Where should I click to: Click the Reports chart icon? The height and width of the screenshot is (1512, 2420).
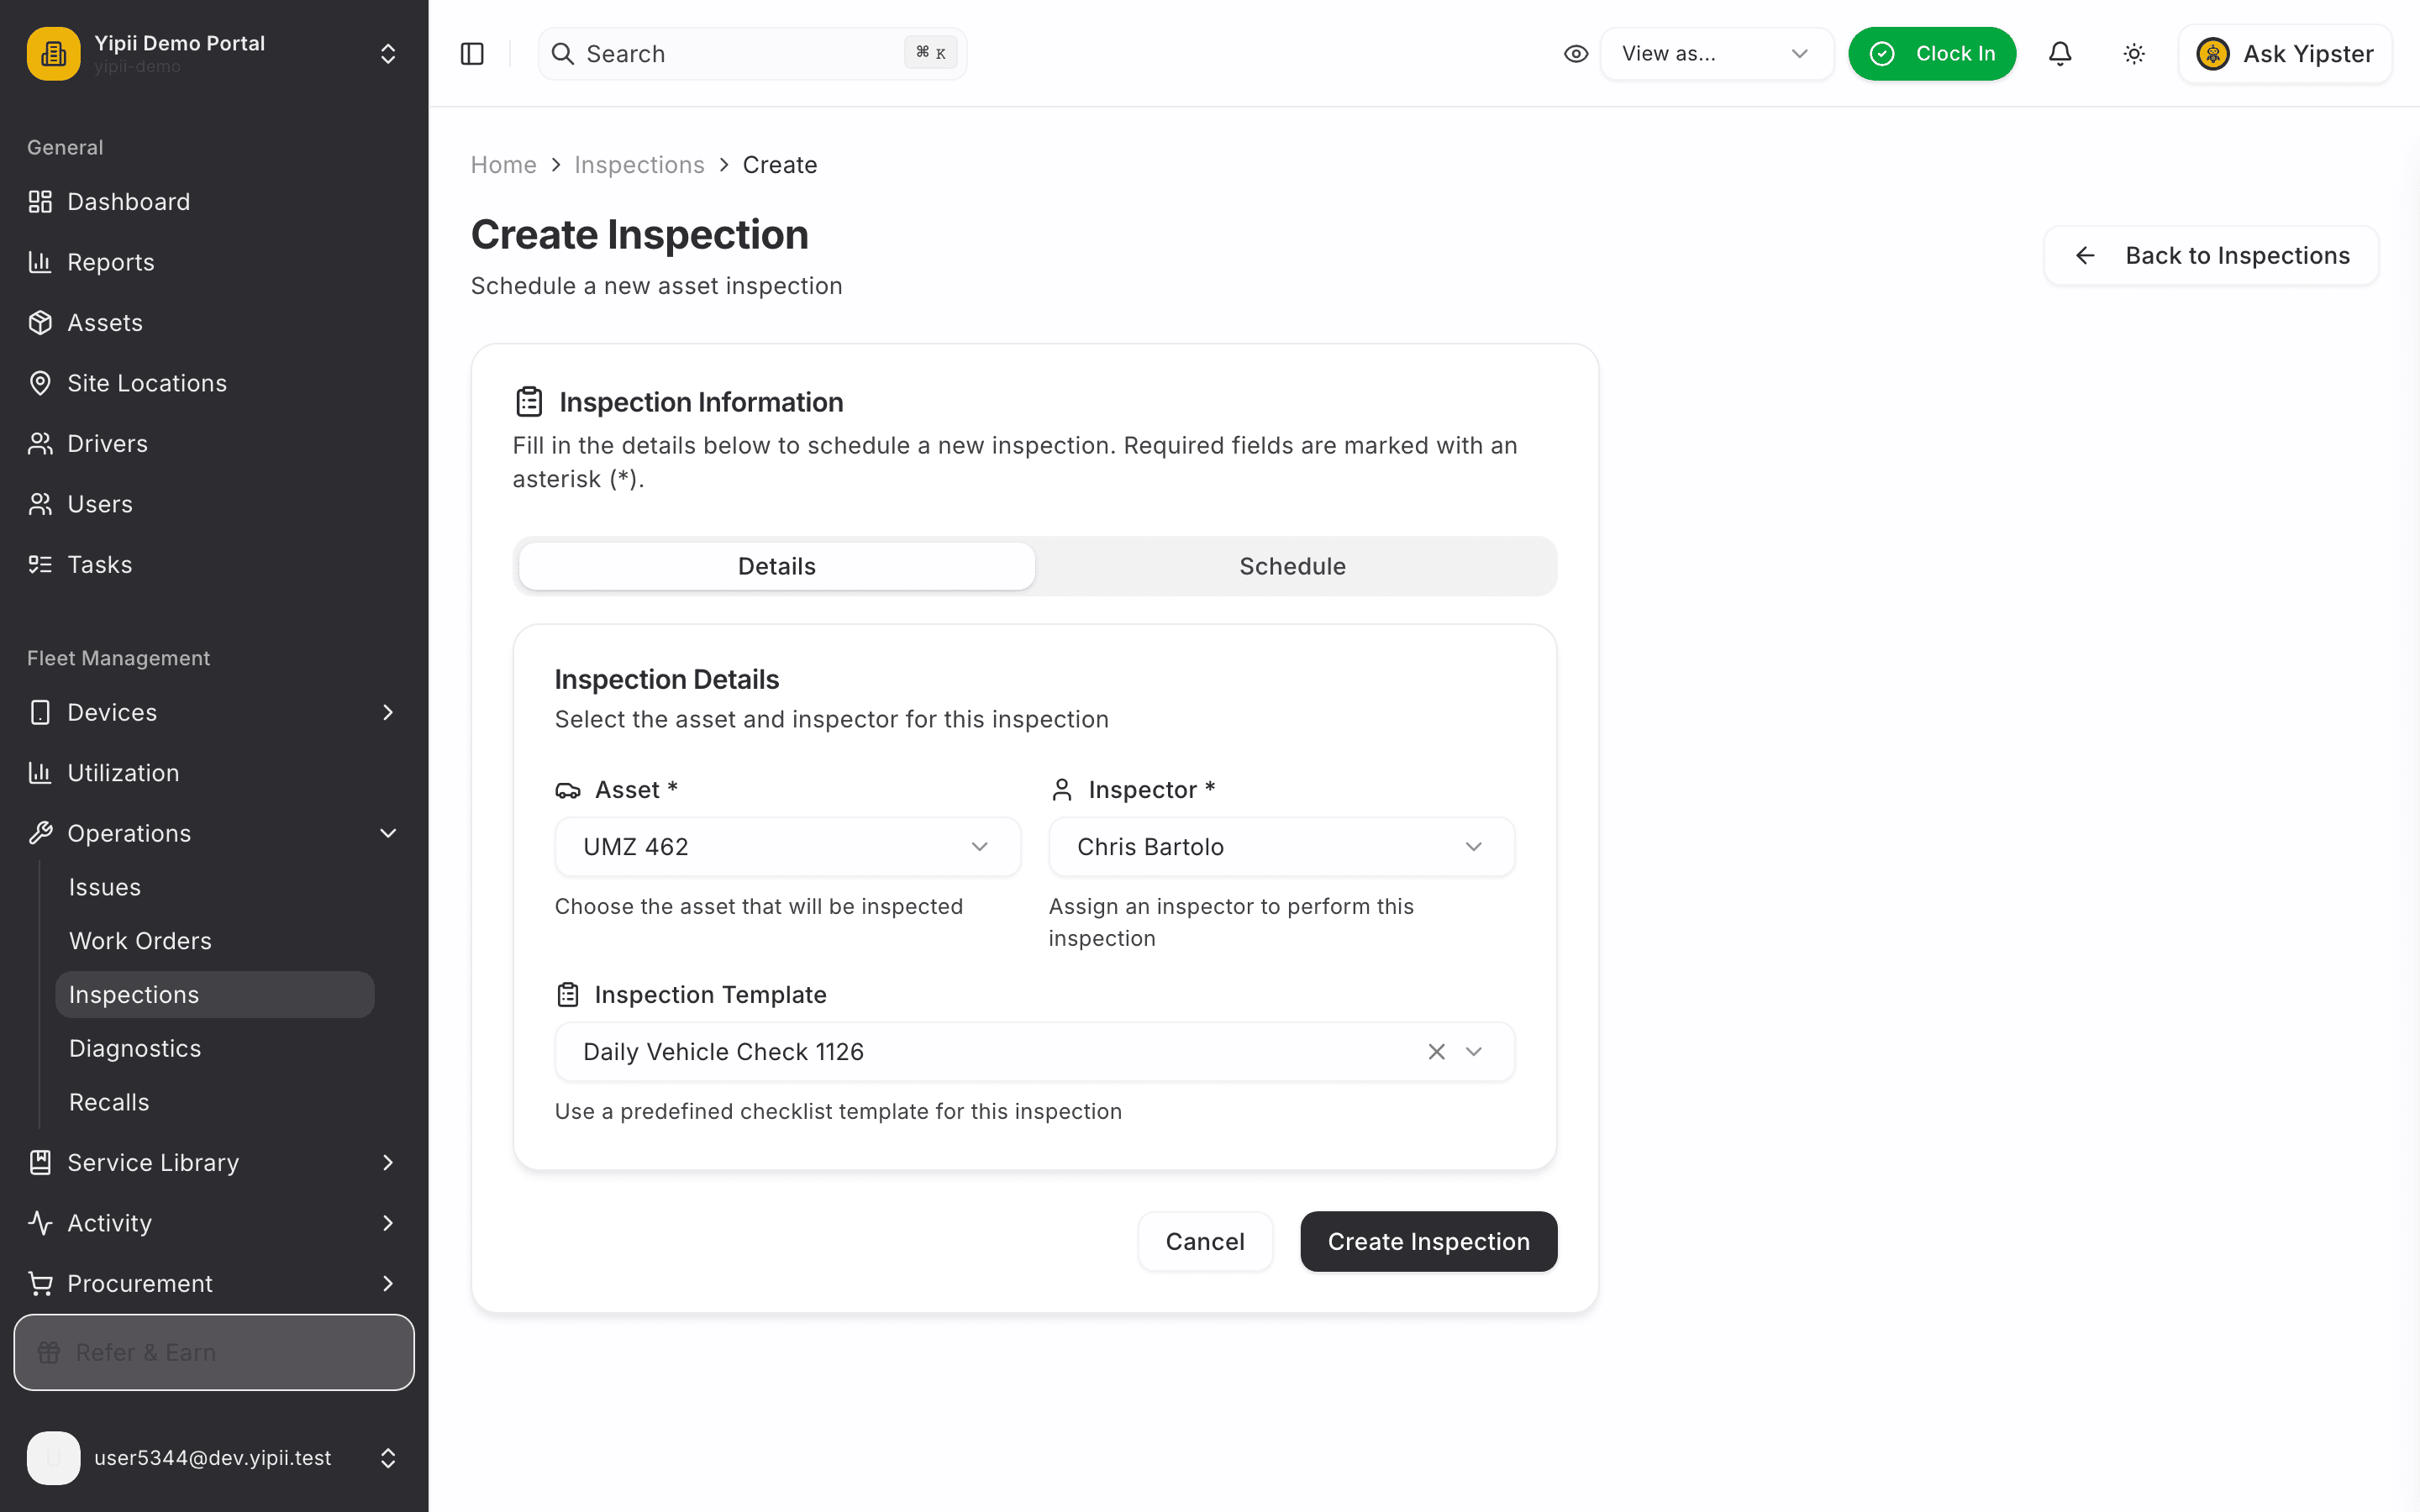click(x=40, y=262)
